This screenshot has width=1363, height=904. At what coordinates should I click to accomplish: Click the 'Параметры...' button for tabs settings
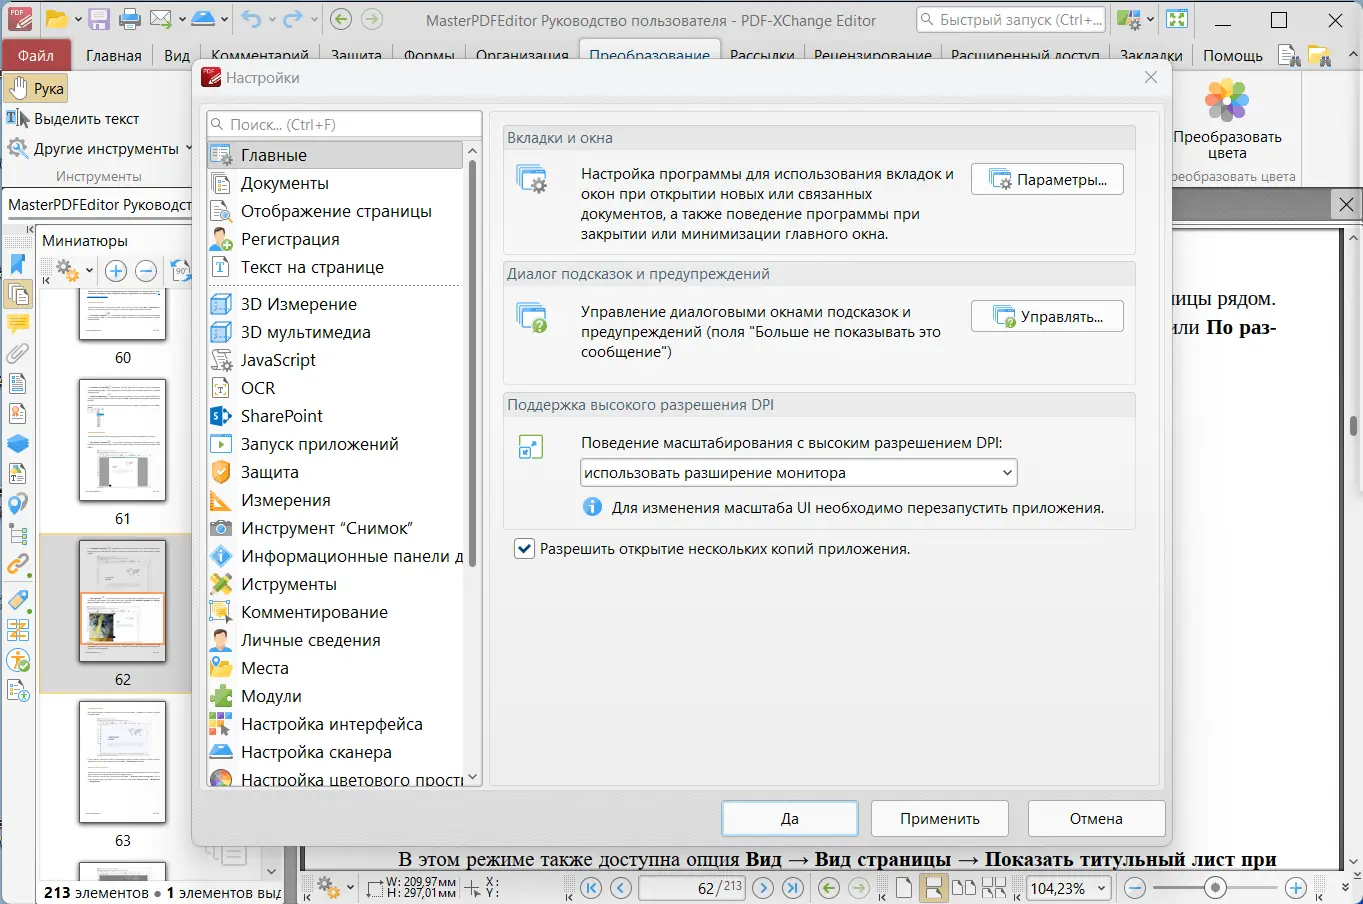[1047, 179]
